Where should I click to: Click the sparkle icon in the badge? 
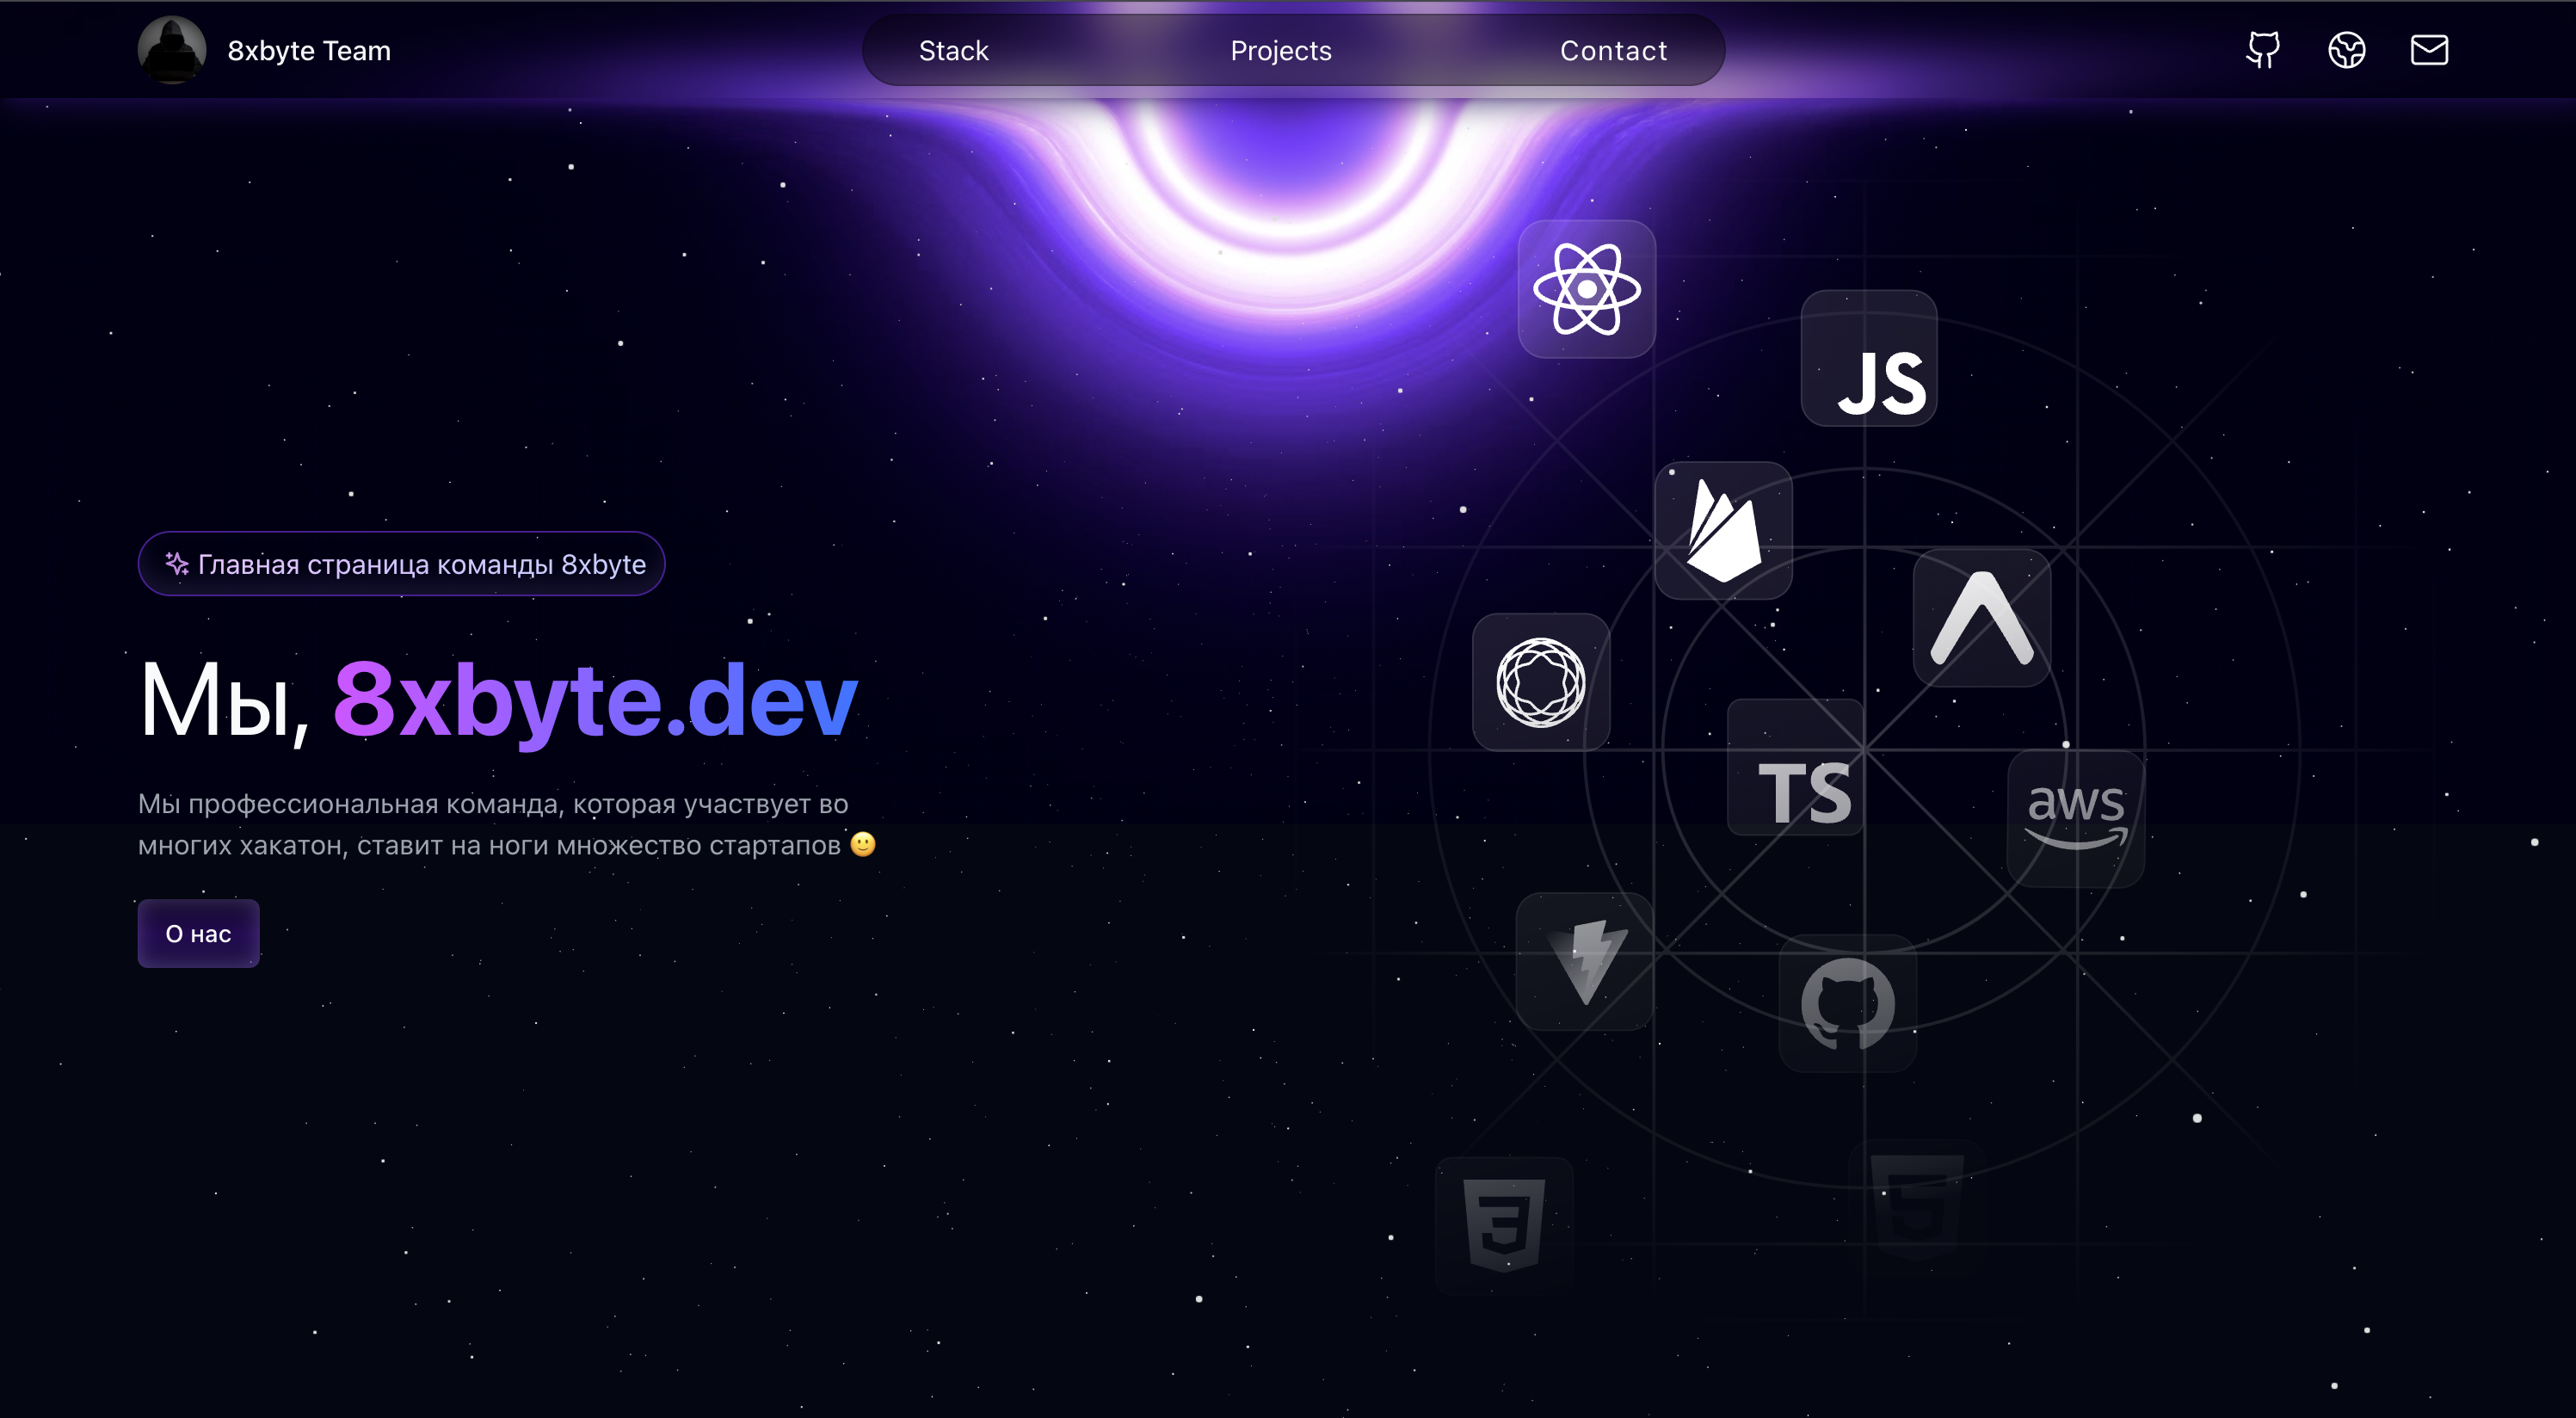pos(177,564)
